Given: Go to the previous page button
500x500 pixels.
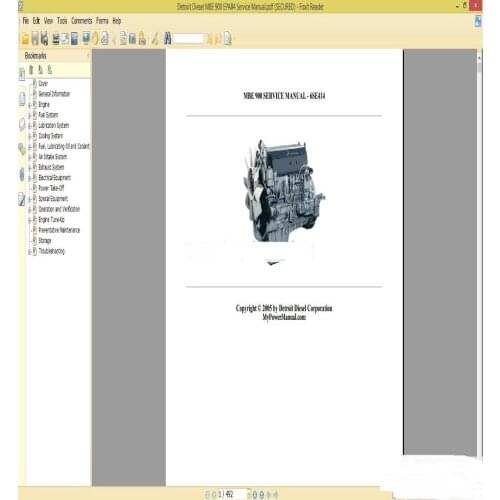Looking at the screenshot, I should 214,495.
